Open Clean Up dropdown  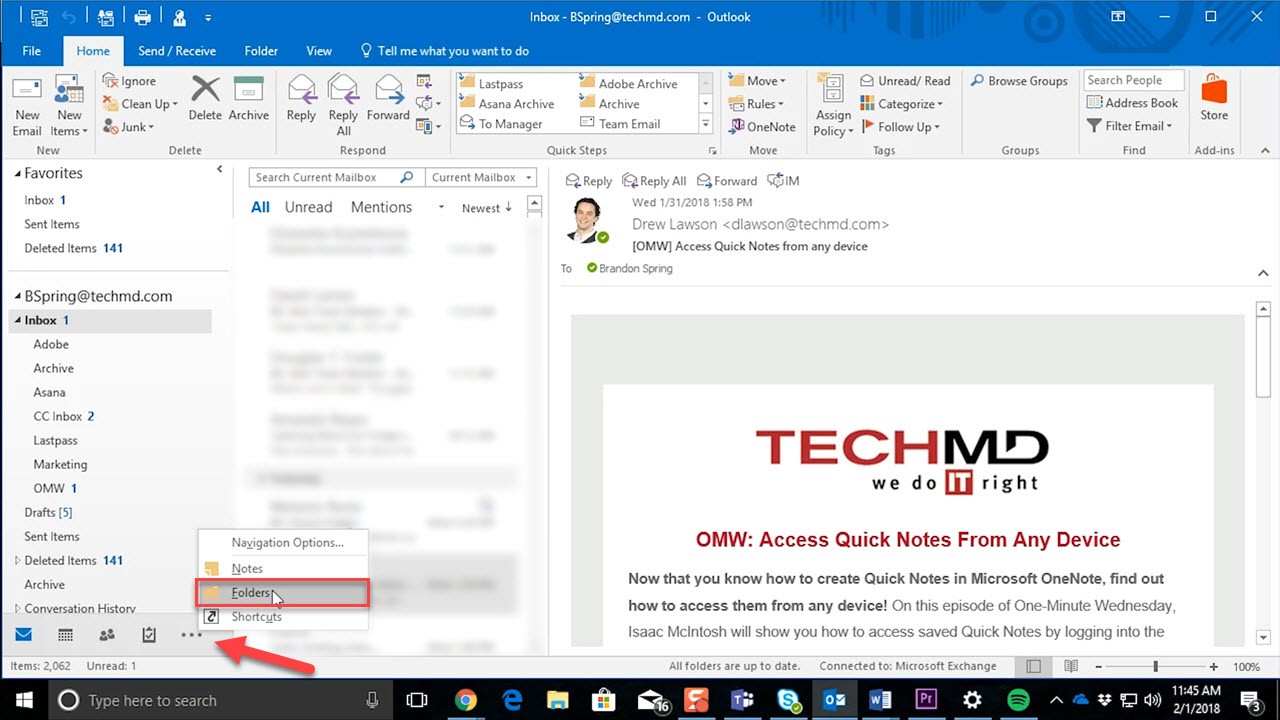pos(140,104)
